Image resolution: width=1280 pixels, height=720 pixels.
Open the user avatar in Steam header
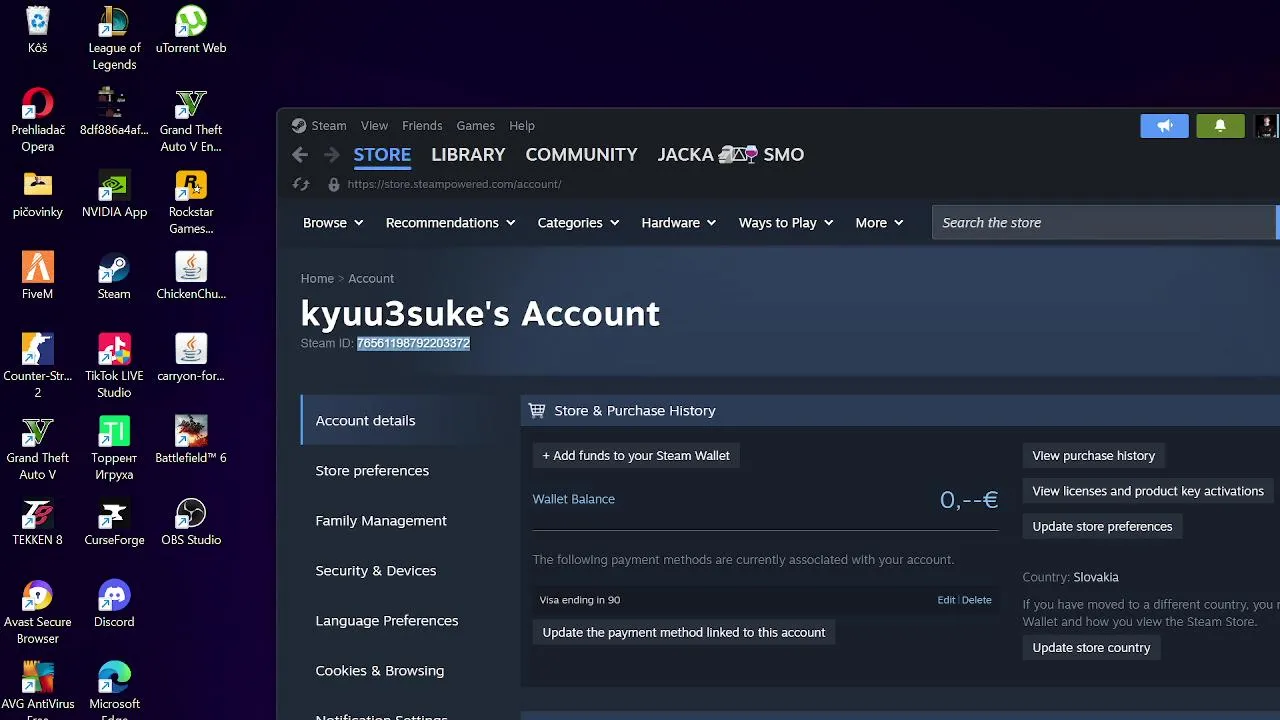tap(1265, 126)
